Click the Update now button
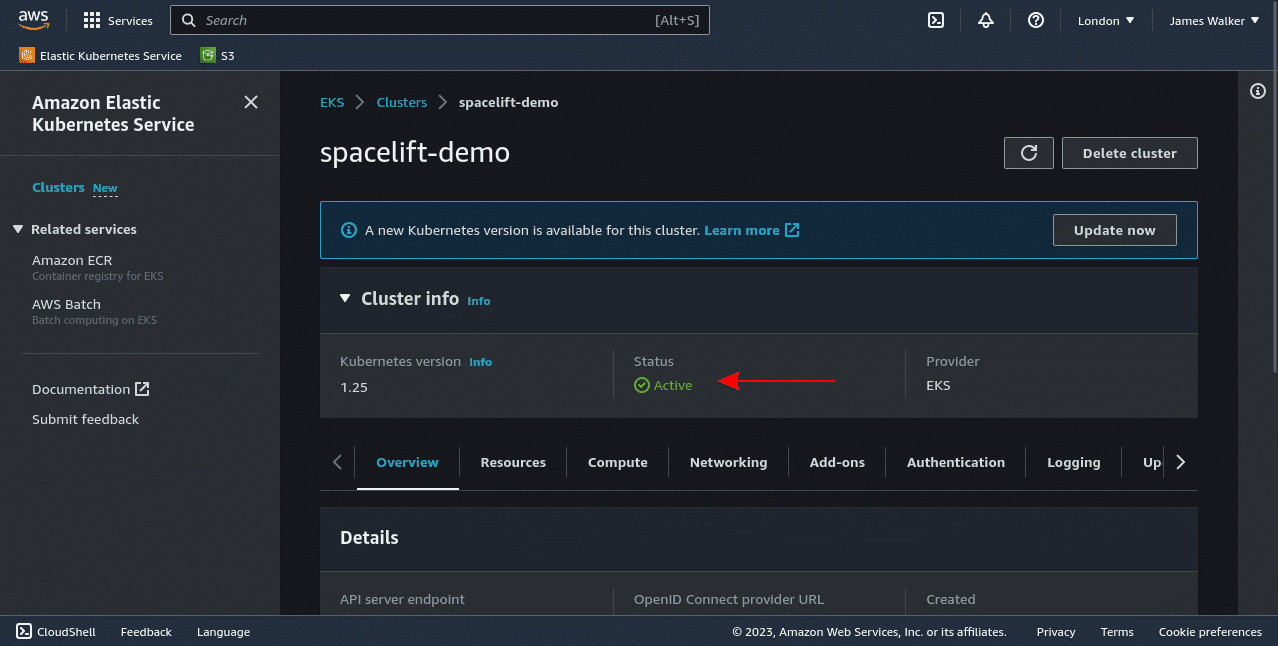The image size is (1278, 646). [1115, 230]
